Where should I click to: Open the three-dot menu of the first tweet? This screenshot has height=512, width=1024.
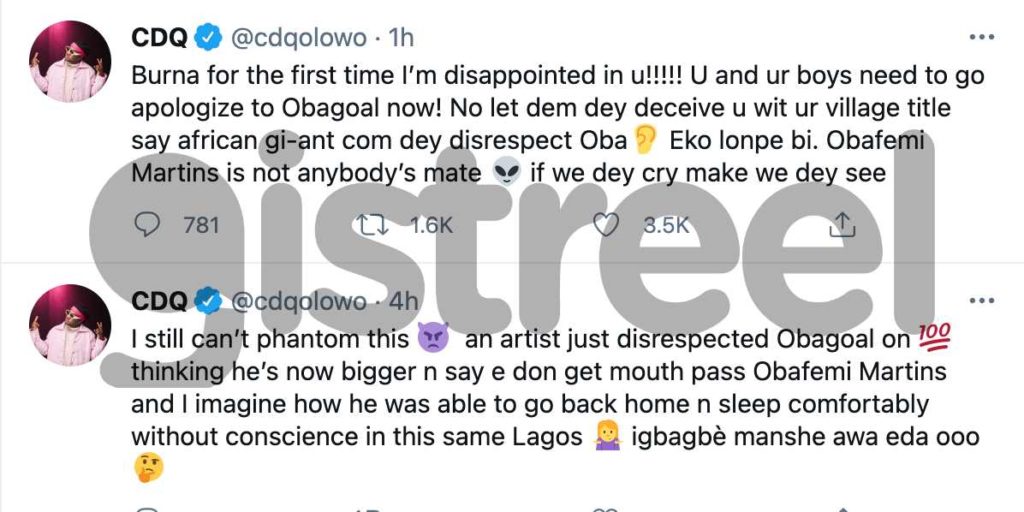click(x=982, y=38)
